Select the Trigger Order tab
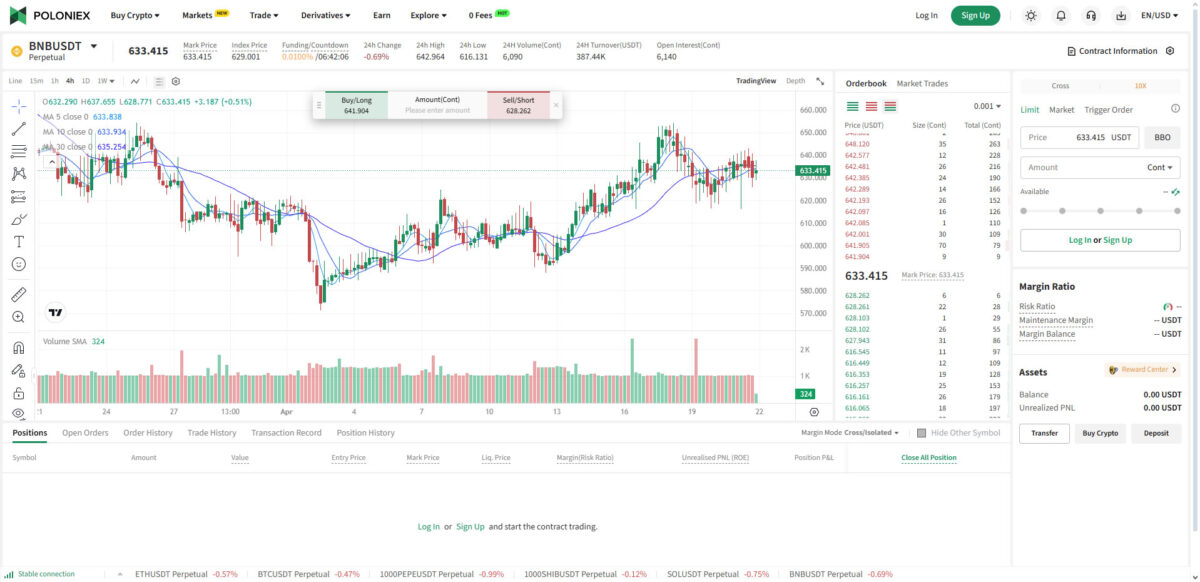This screenshot has height=582, width=1200. [x=1109, y=110]
